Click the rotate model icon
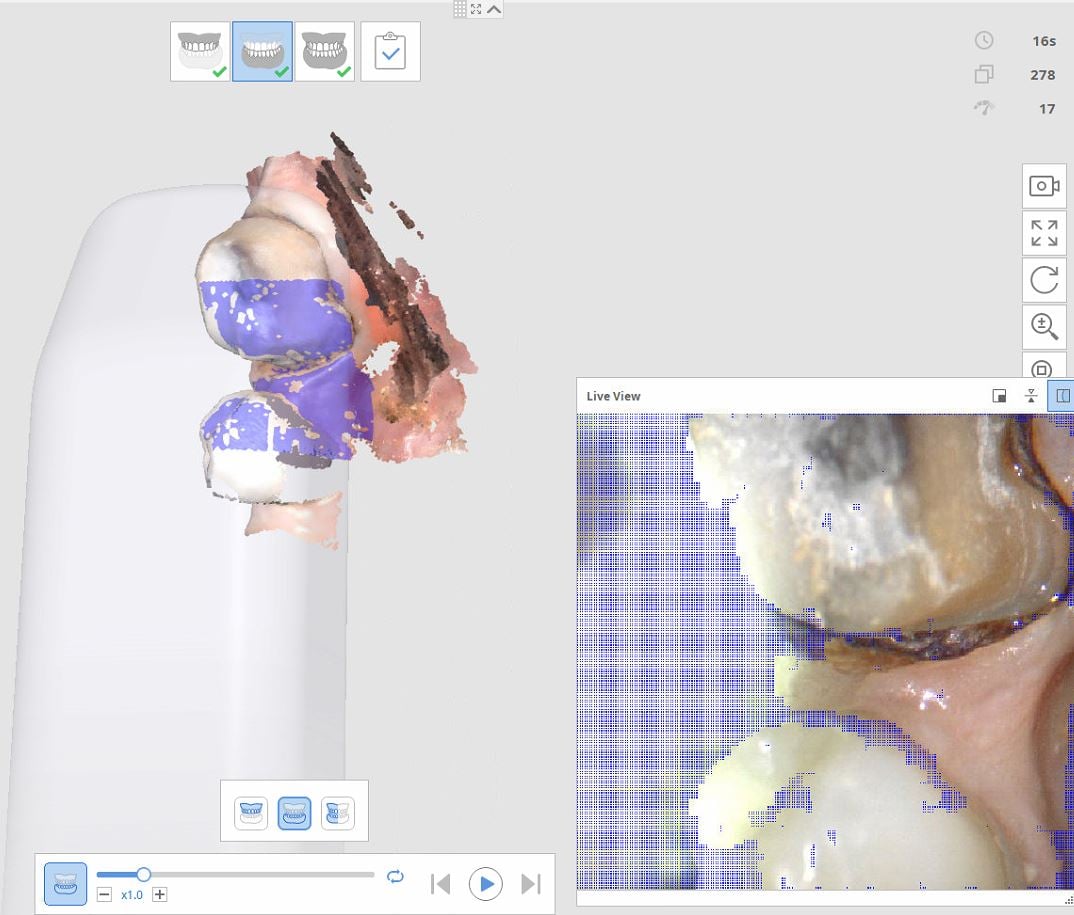Viewport: 1074px width, 915px height. [1044, 280]
